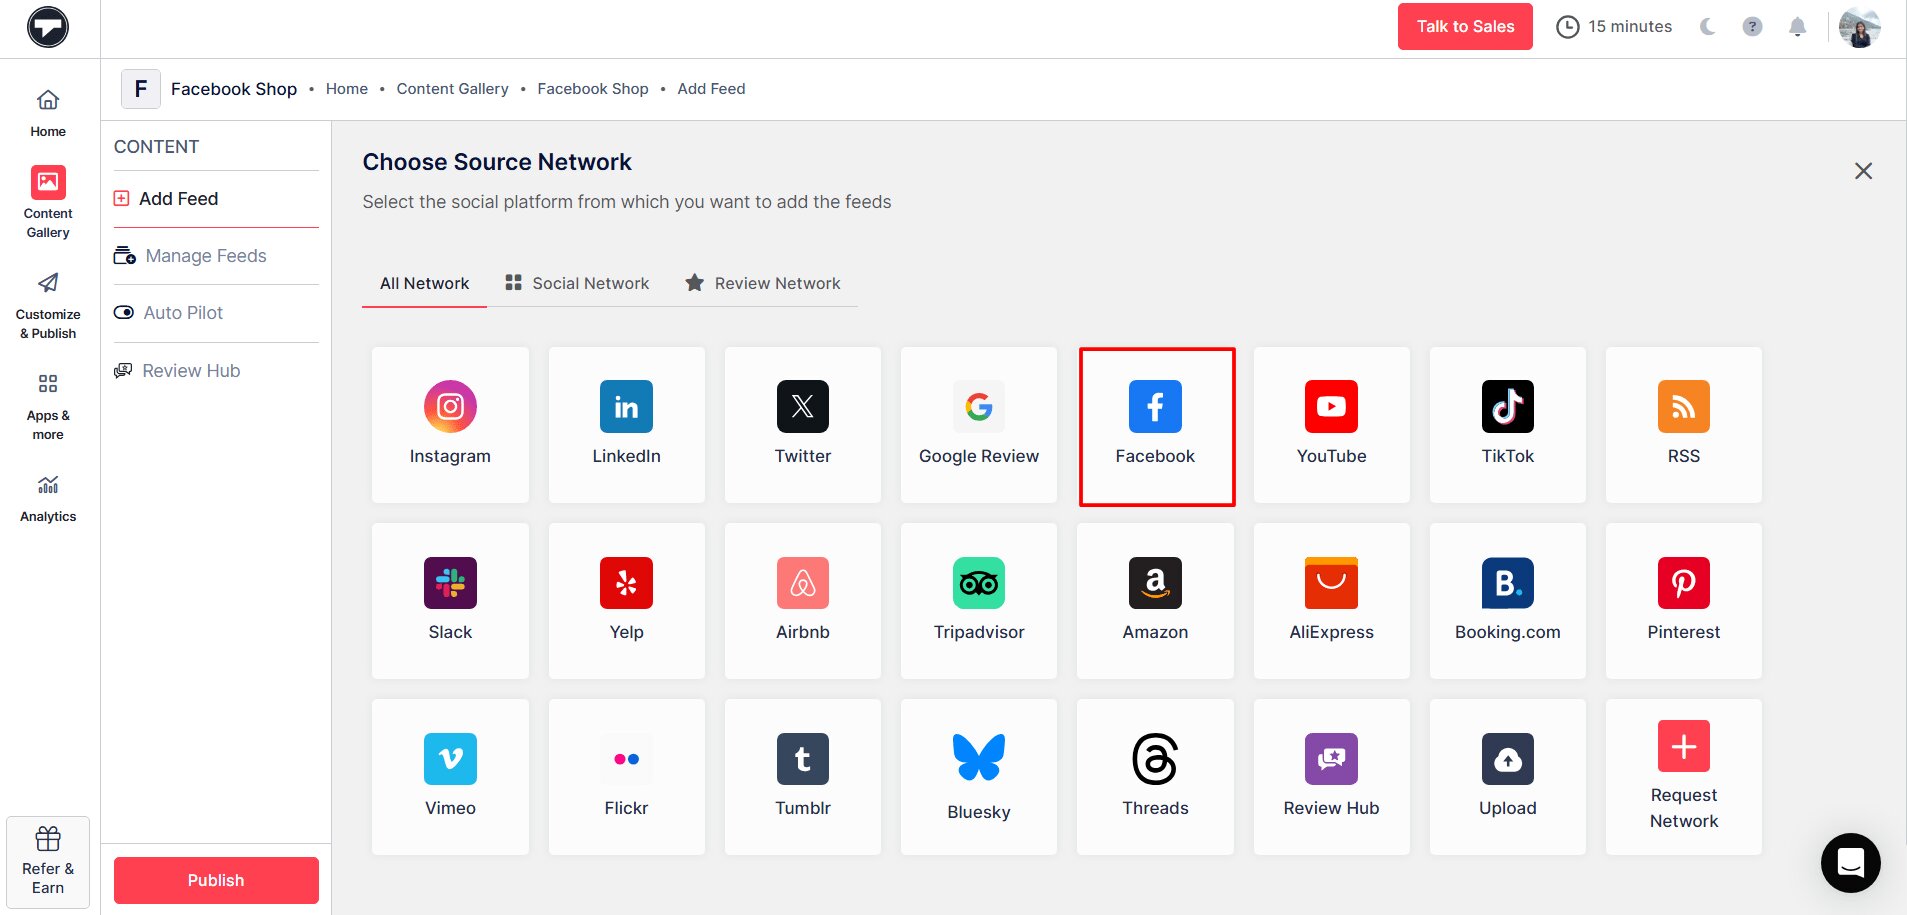Select the RSS feed source
1907x915 pixels.
(1683, 425)
